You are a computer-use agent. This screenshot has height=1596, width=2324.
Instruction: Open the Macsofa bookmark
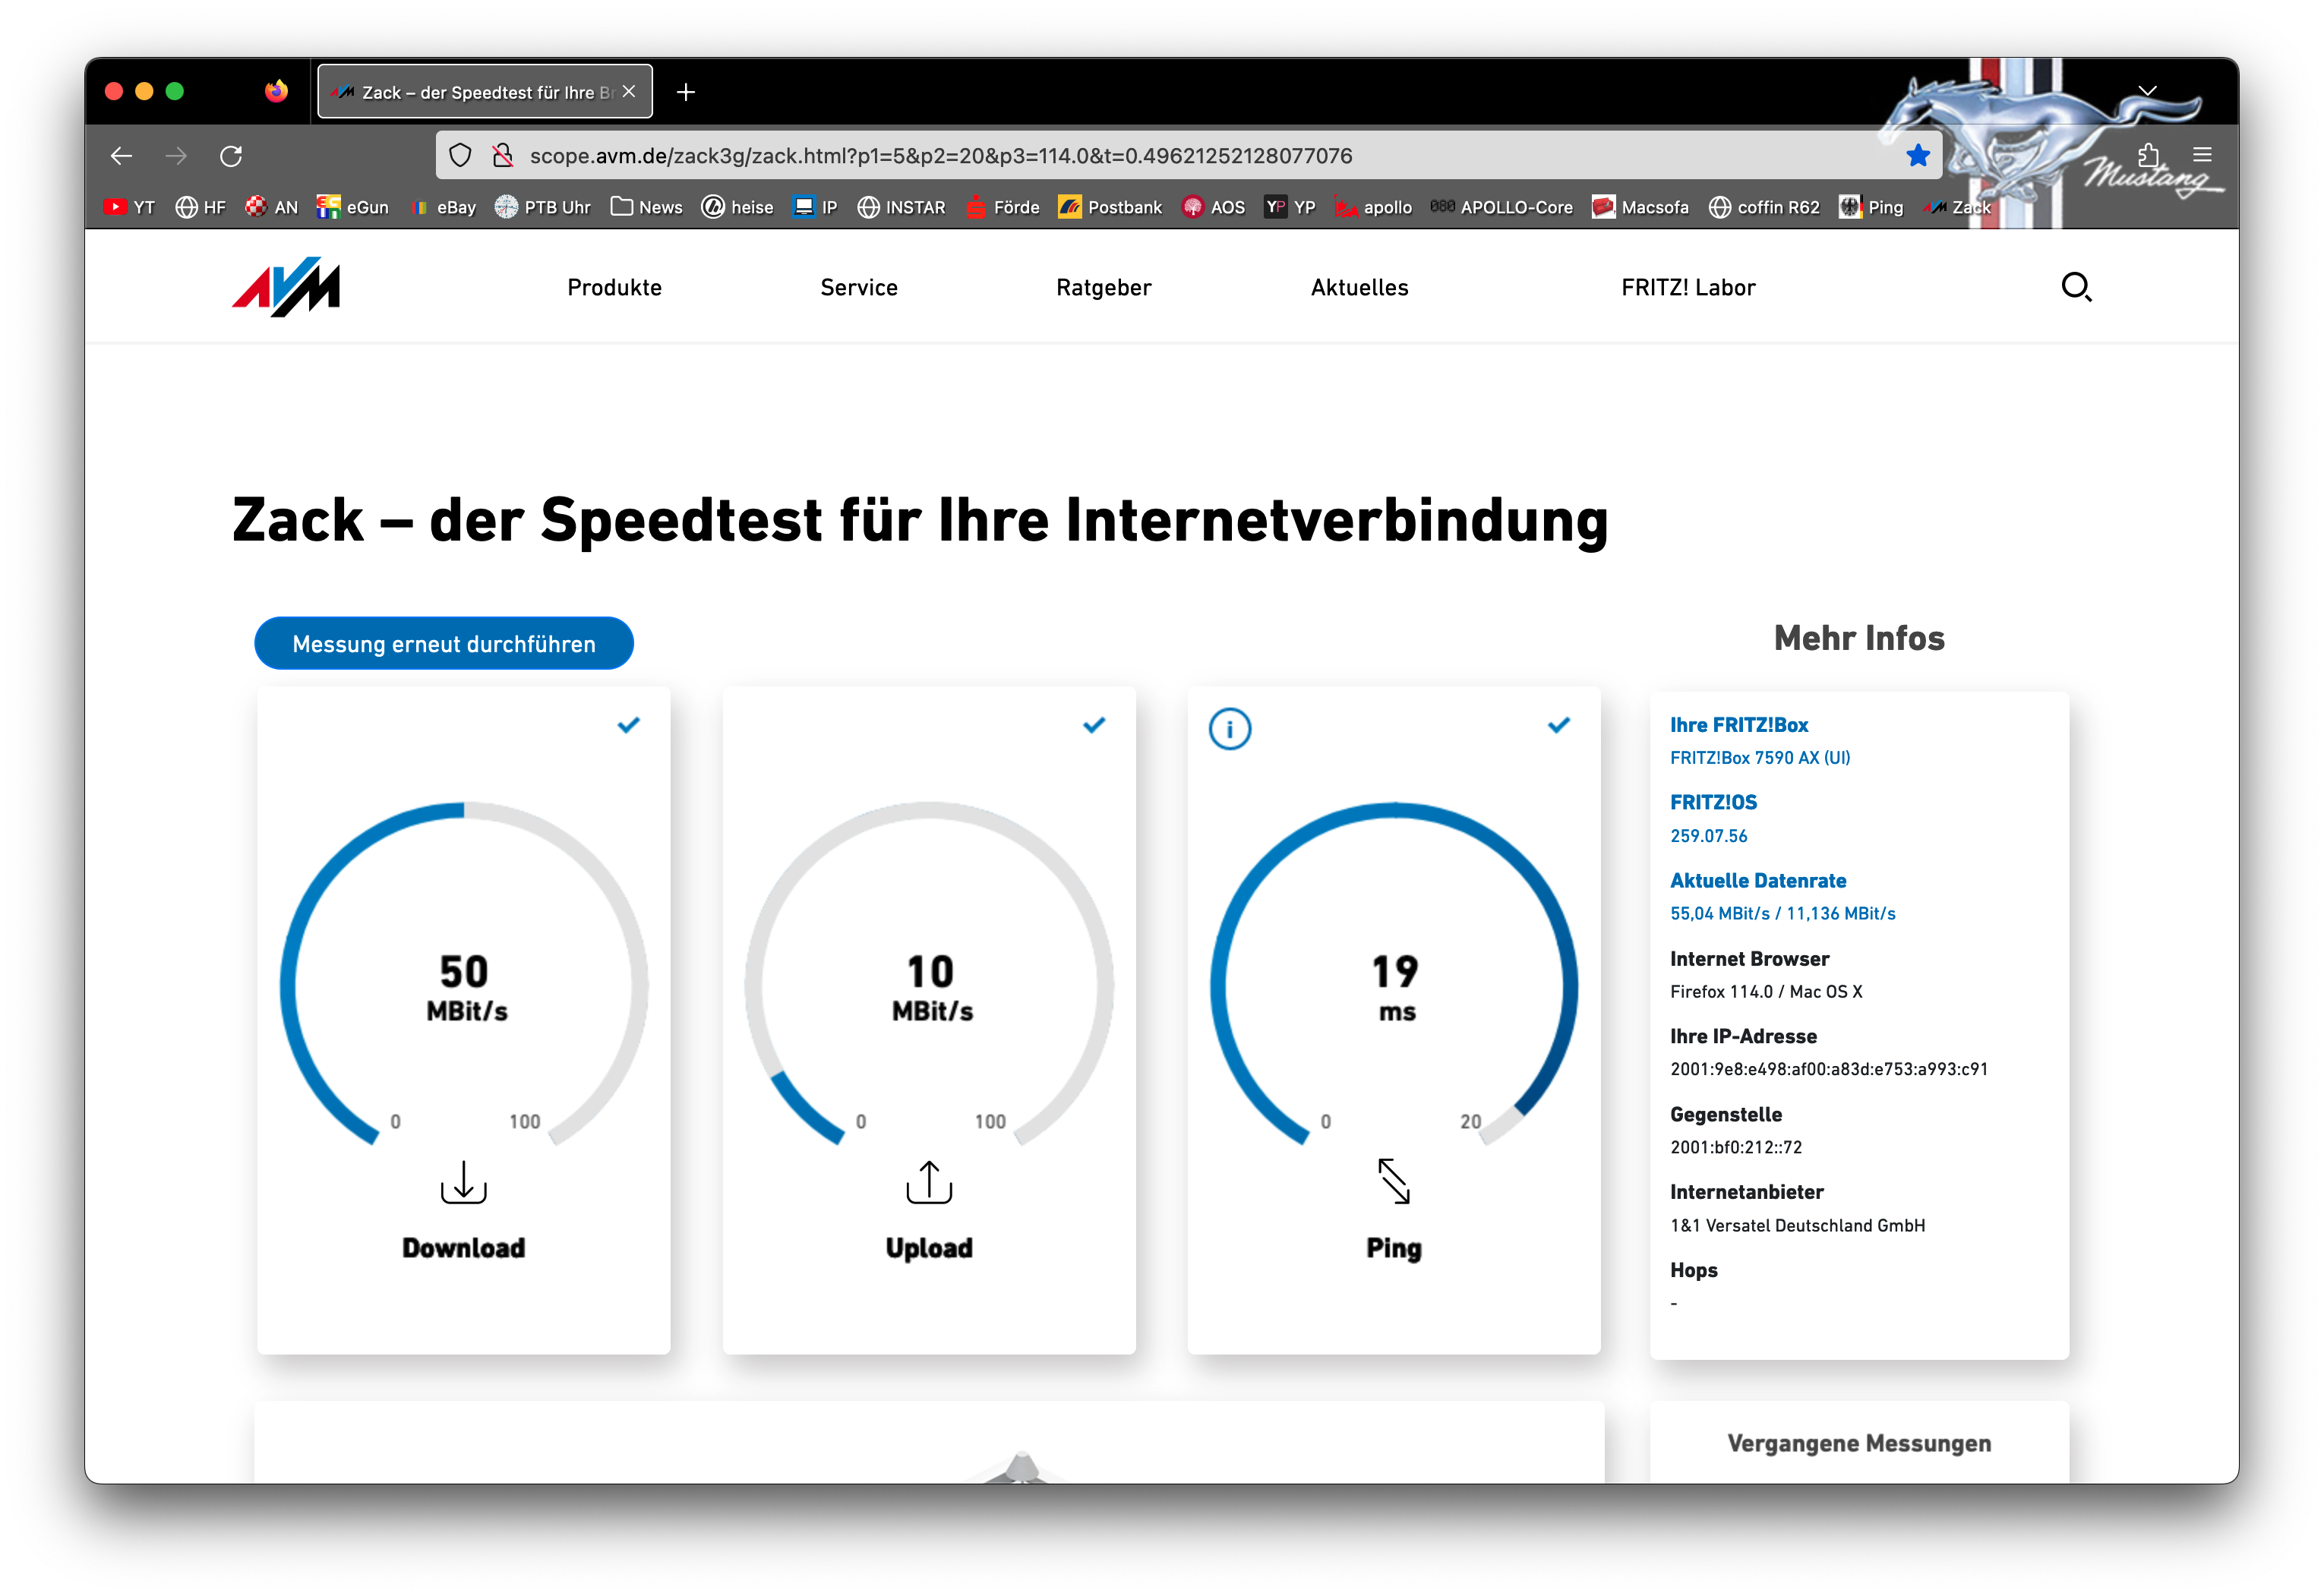(1641, 207)
